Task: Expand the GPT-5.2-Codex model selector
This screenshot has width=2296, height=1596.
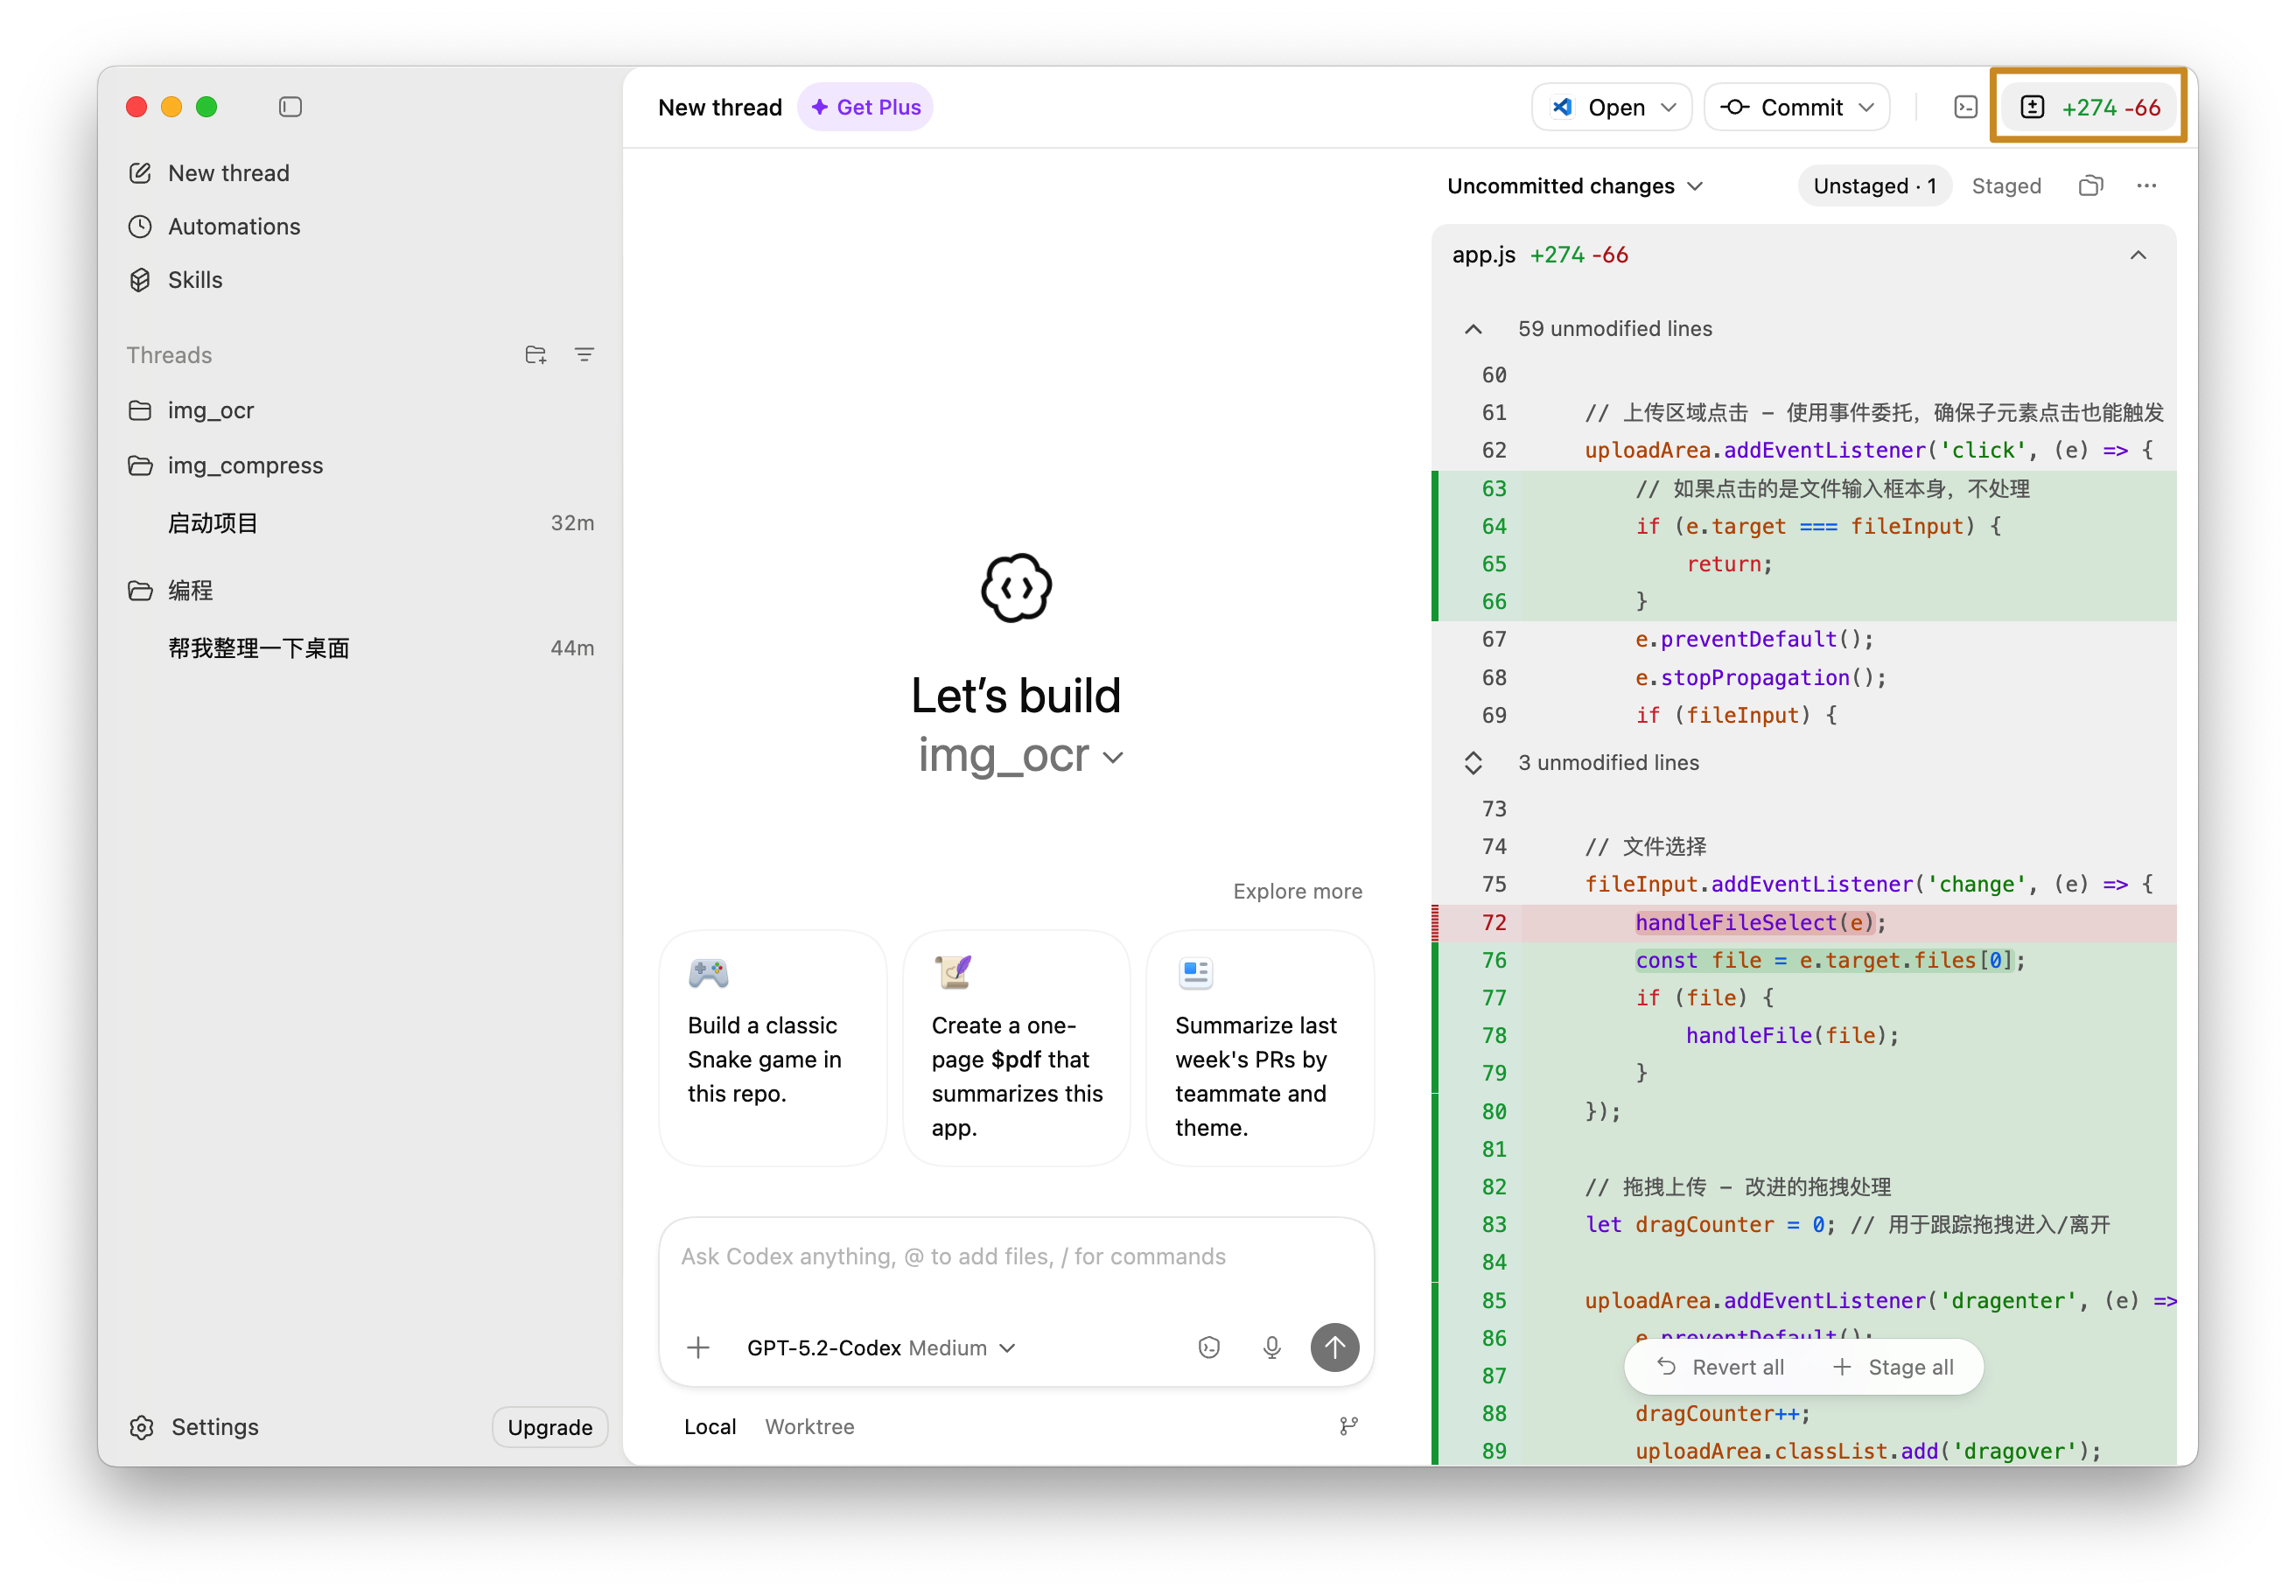Action: [x=880, y=1348]
